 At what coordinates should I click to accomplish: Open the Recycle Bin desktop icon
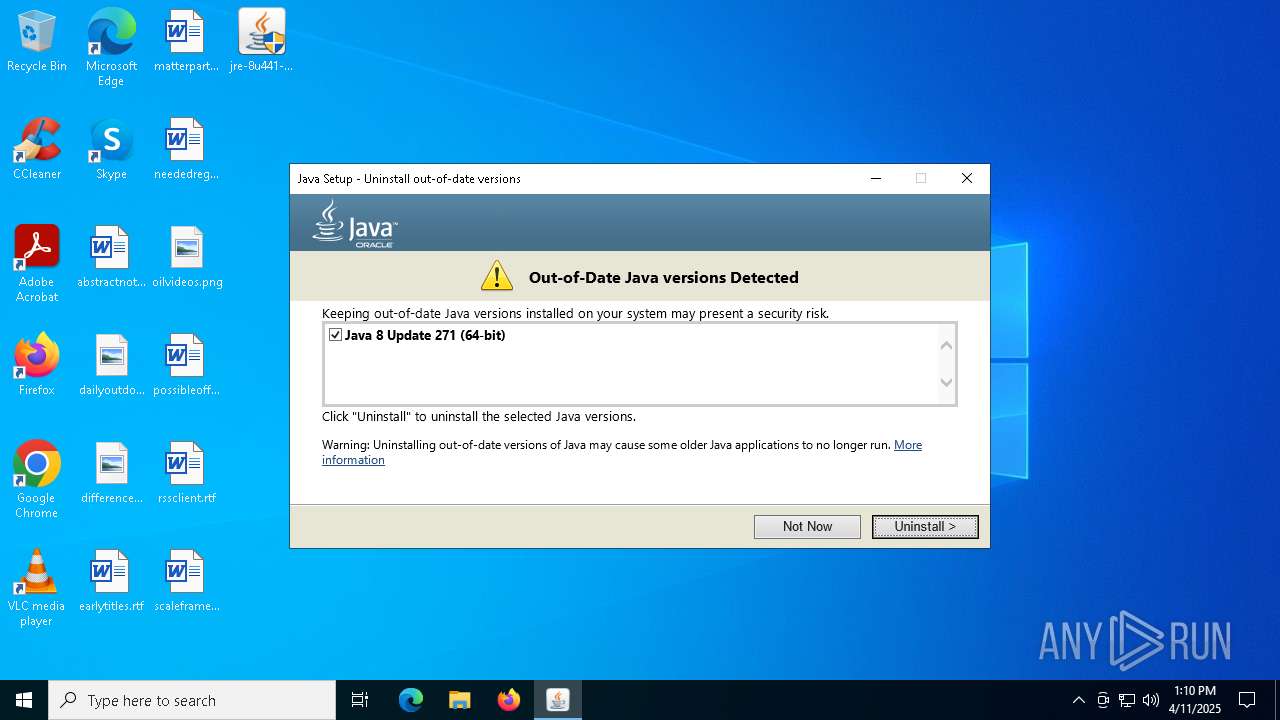point(37,42)
